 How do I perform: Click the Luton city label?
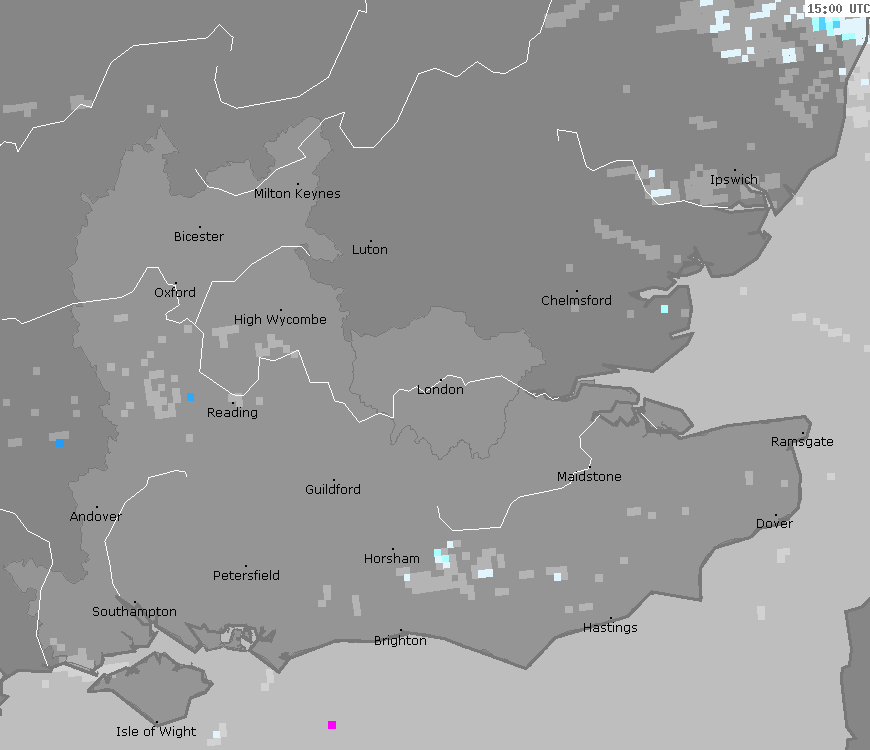click(370, 250)
